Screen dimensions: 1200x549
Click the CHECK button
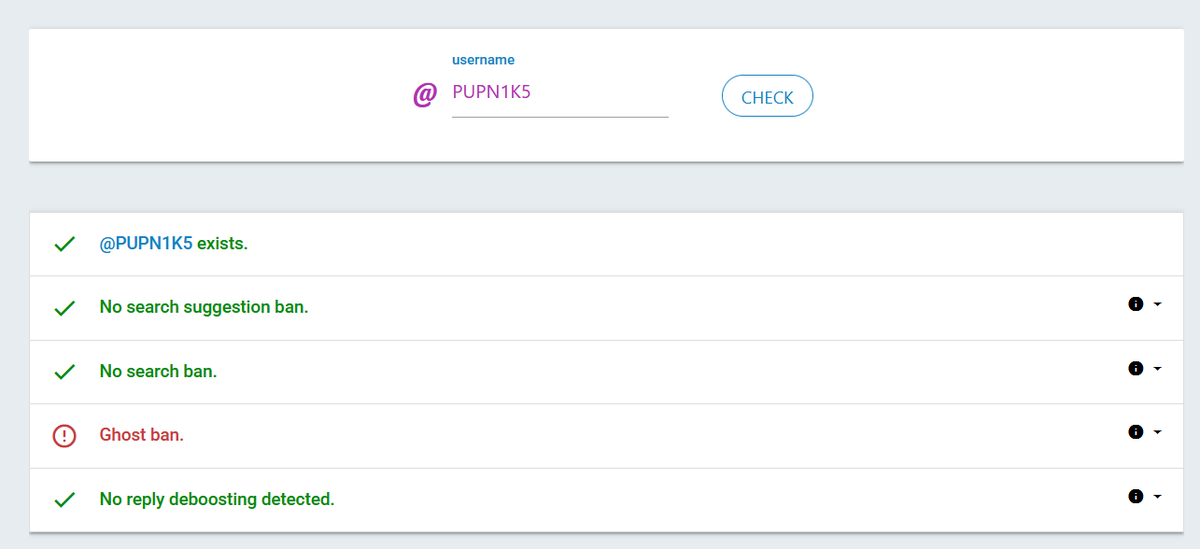pos(767,97)
